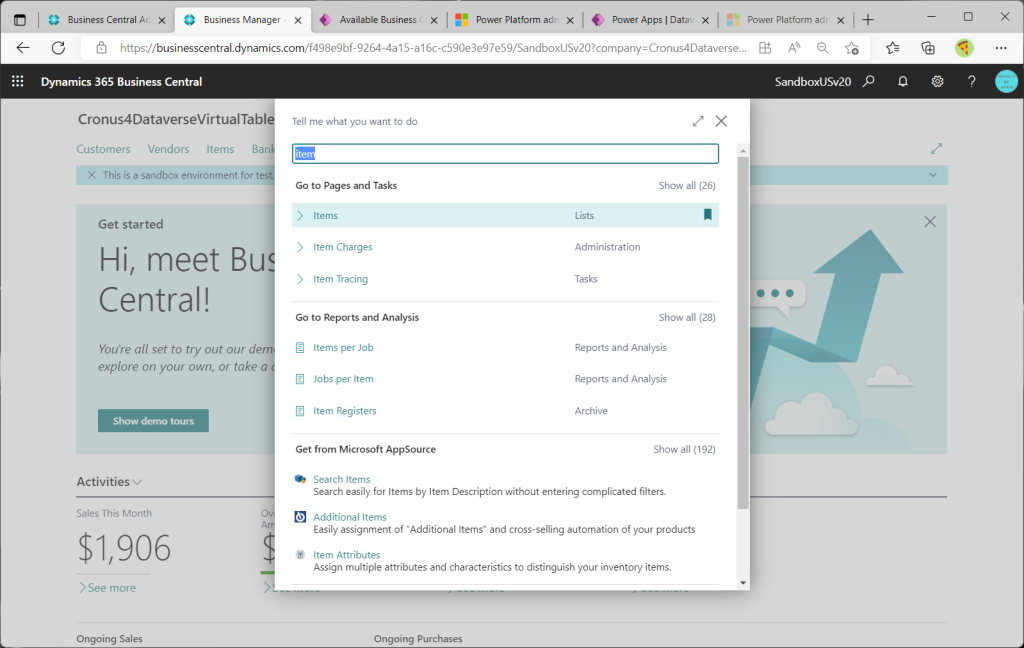Image resolution: width=1024 pixels, height=648 pixels.
Task: Click the Read aloud icon in address bar
Action: (794, 48)
